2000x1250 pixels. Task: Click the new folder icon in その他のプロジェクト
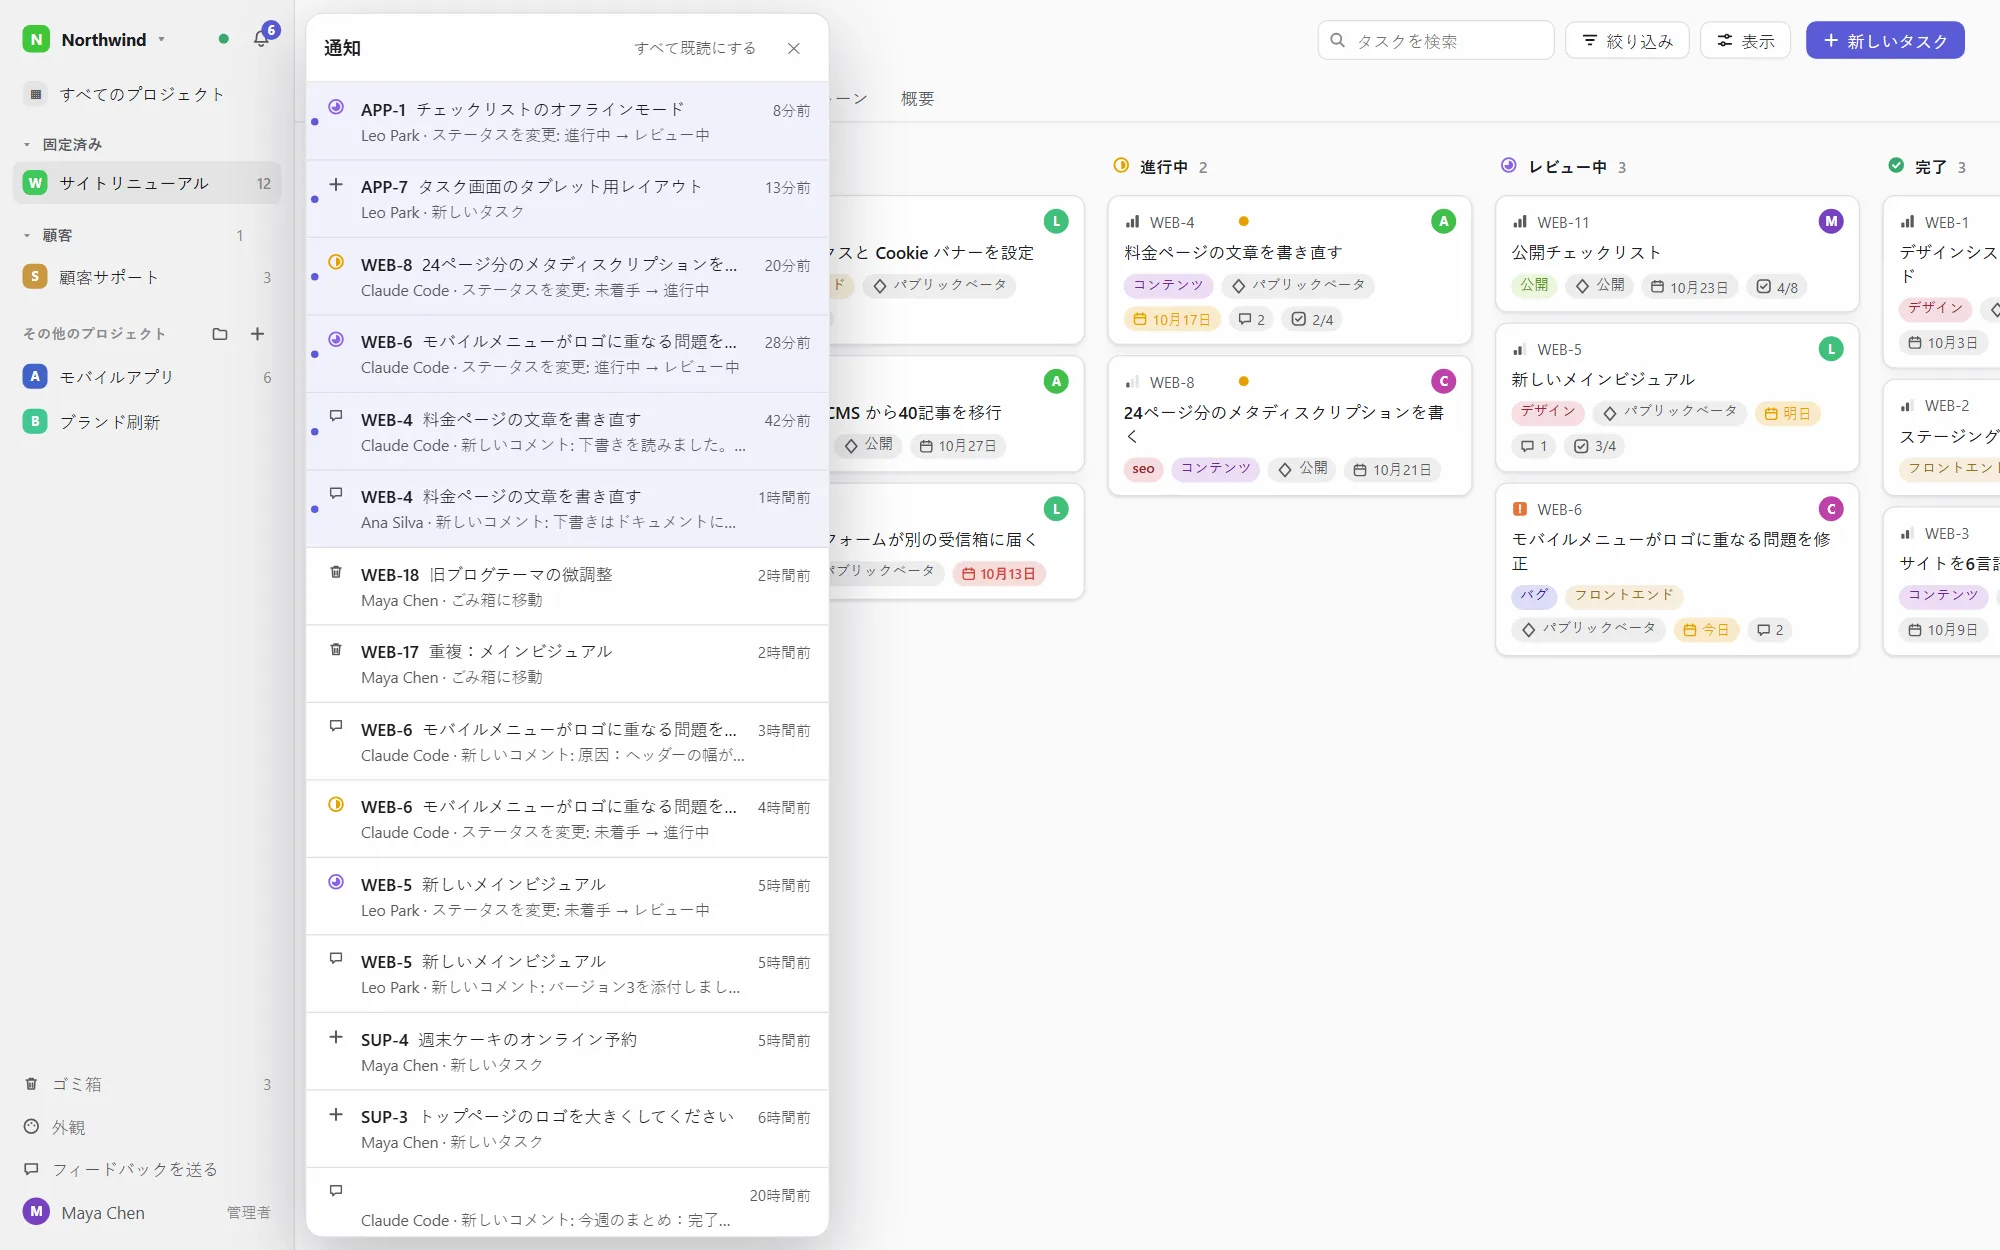click(220, 334)
